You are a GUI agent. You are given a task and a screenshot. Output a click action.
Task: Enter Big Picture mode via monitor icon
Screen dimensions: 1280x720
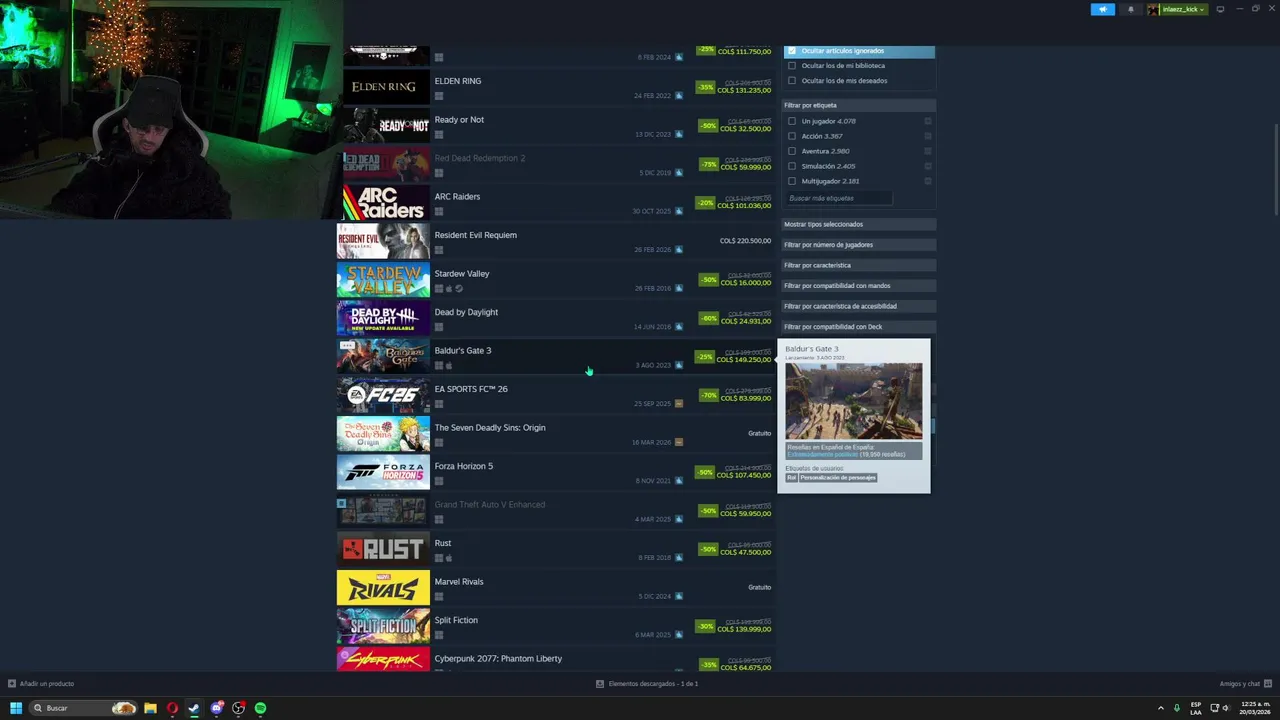1220,9
